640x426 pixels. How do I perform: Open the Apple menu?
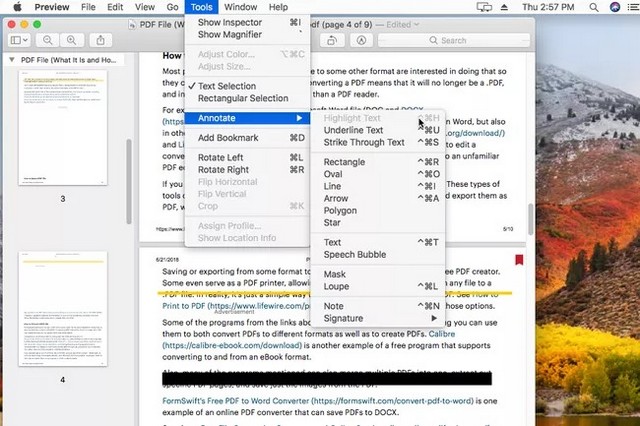point(17,7)
